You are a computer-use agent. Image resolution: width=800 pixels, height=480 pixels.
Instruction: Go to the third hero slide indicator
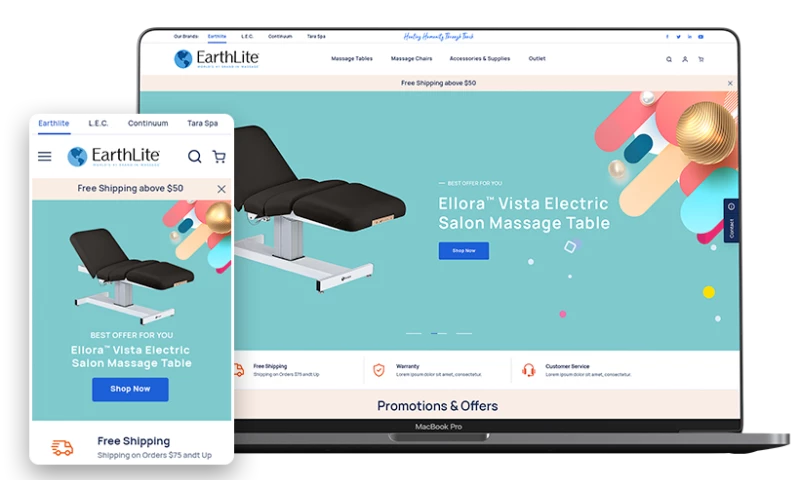click(464, 333)
